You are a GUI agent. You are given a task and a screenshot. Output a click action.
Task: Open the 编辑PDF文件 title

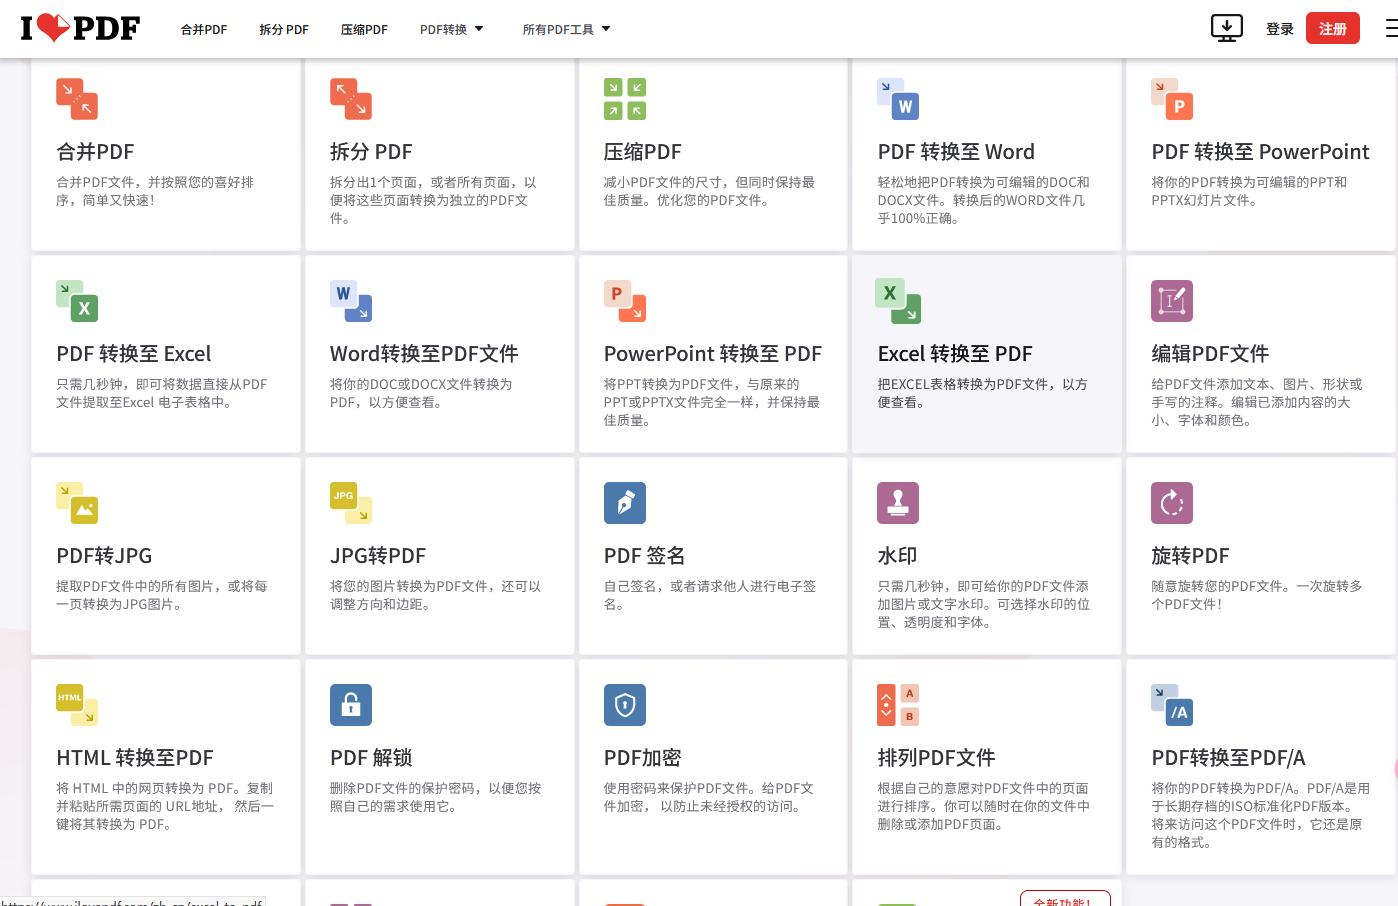(x=1210, y=354)
